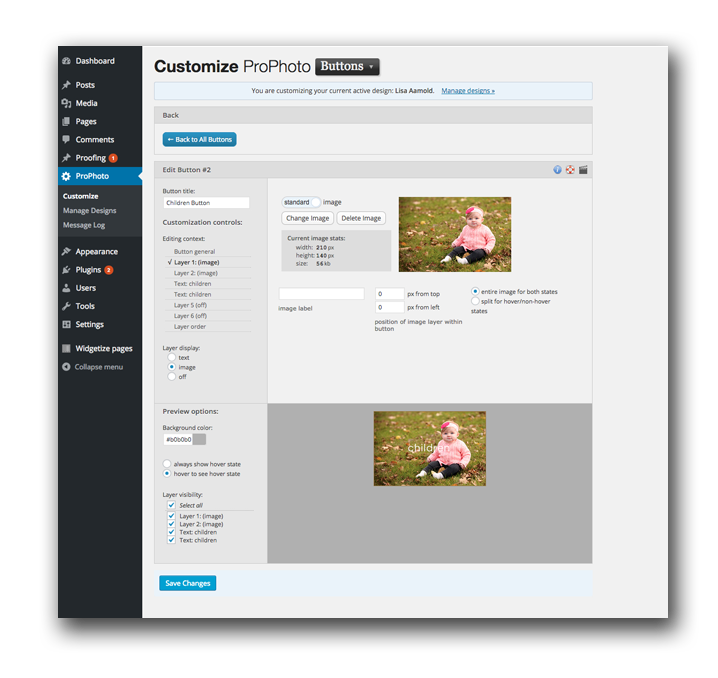Open the Customize submenu item
Screen dimensions: 718x678
pyautogui.click(x=81, y=196)
